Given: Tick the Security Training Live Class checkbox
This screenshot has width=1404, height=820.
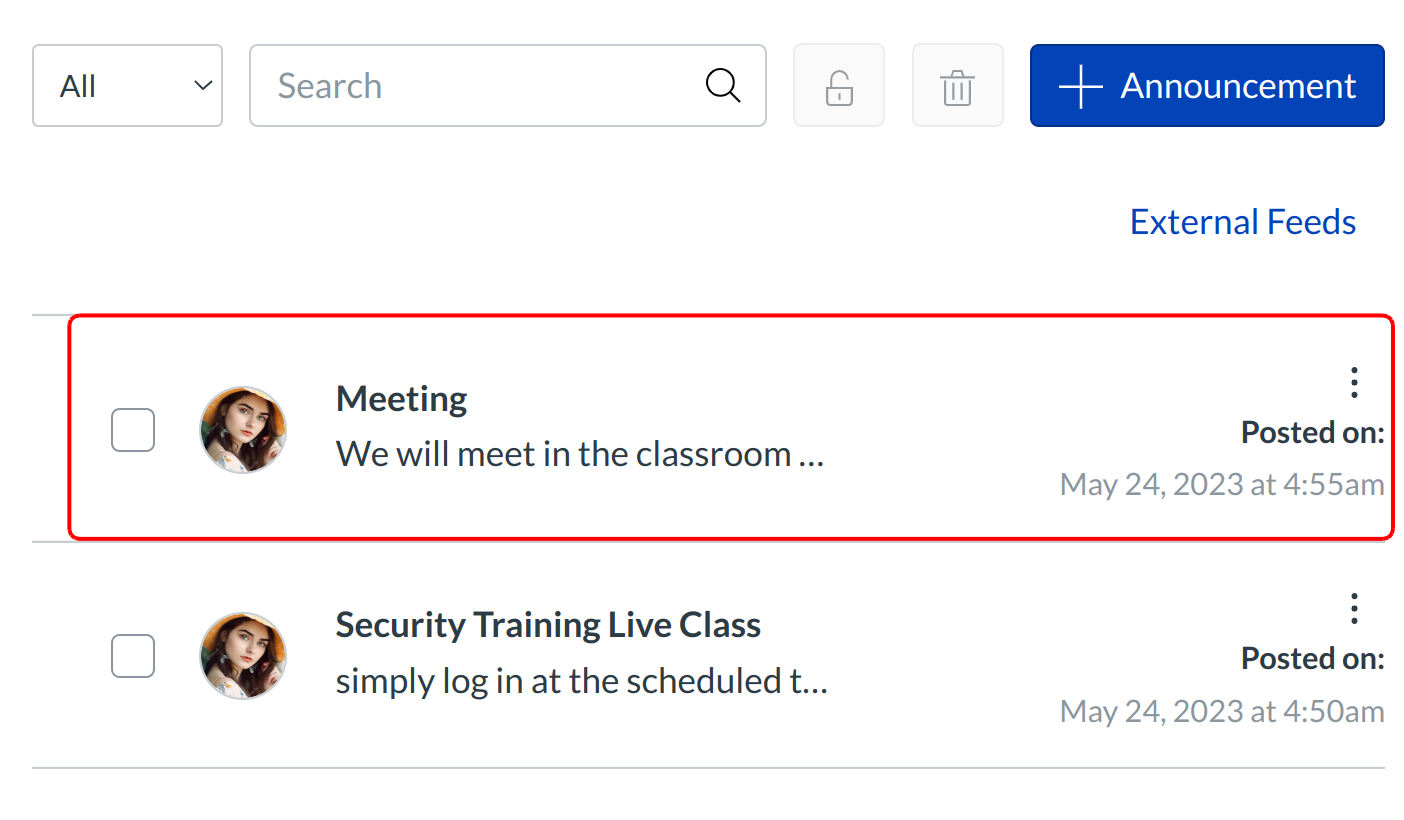Looking at the screenshot, I should pos(133,656).
